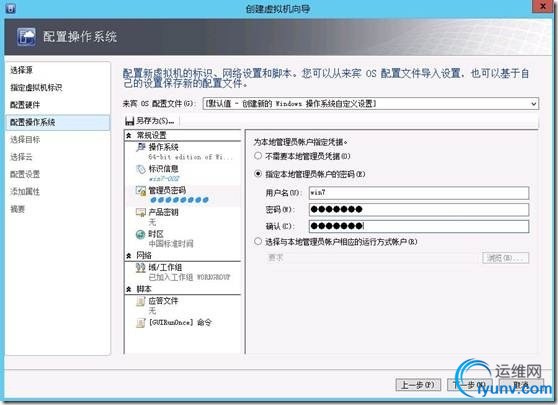
Task: Select the [GUIRunOnce] 命令 script icon
Action: tap(141, 323)
